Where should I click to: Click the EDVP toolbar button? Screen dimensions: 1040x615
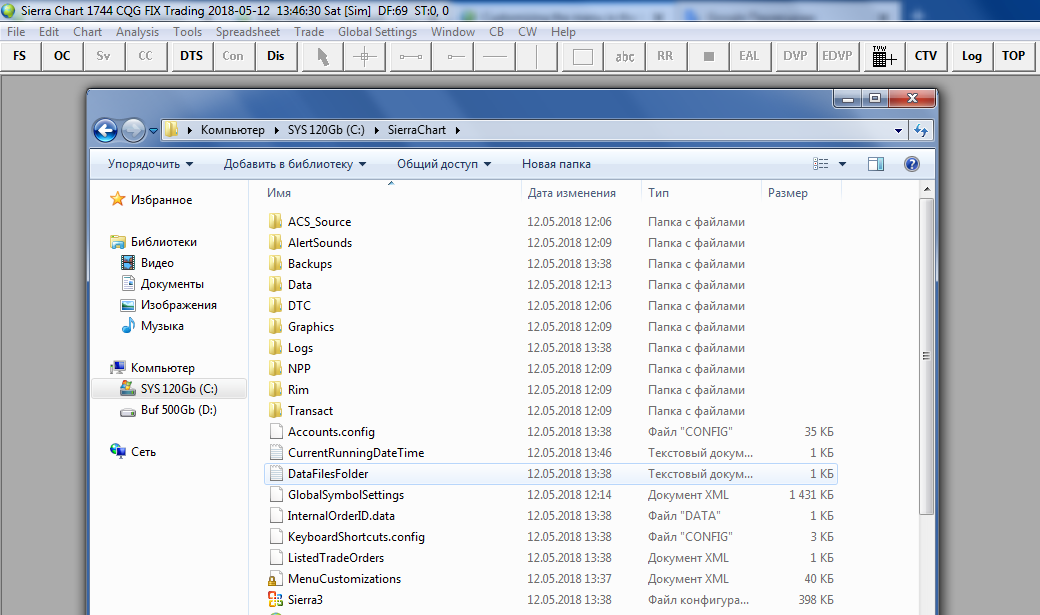coord(837,56)
